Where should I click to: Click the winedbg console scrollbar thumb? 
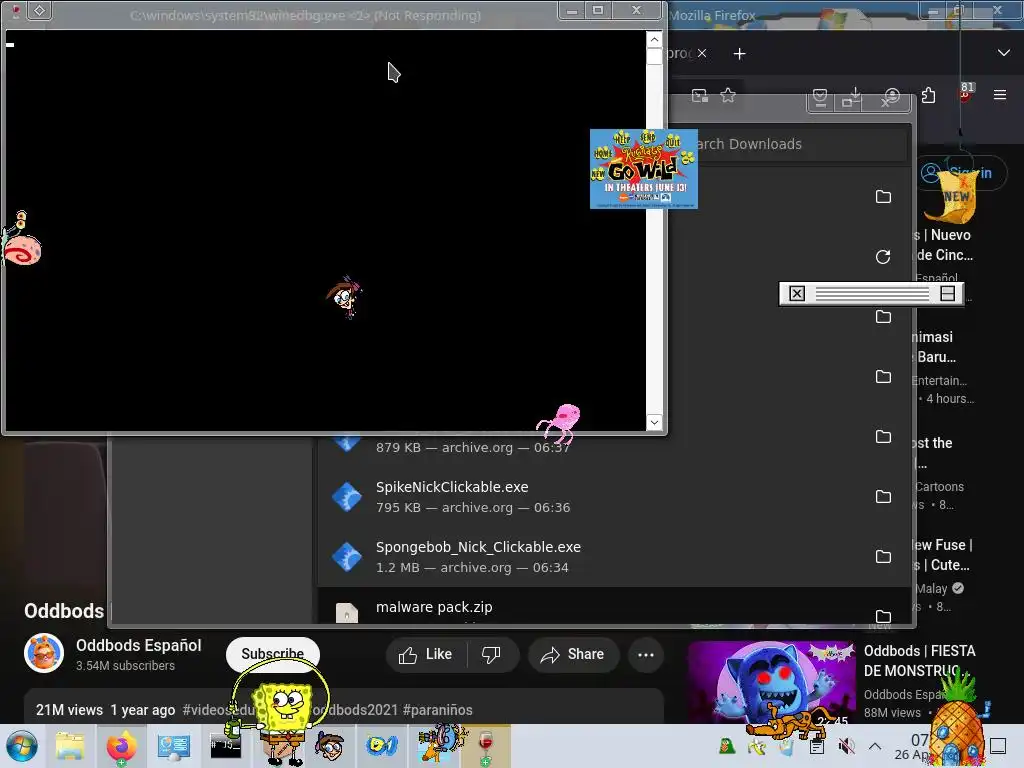654,56
